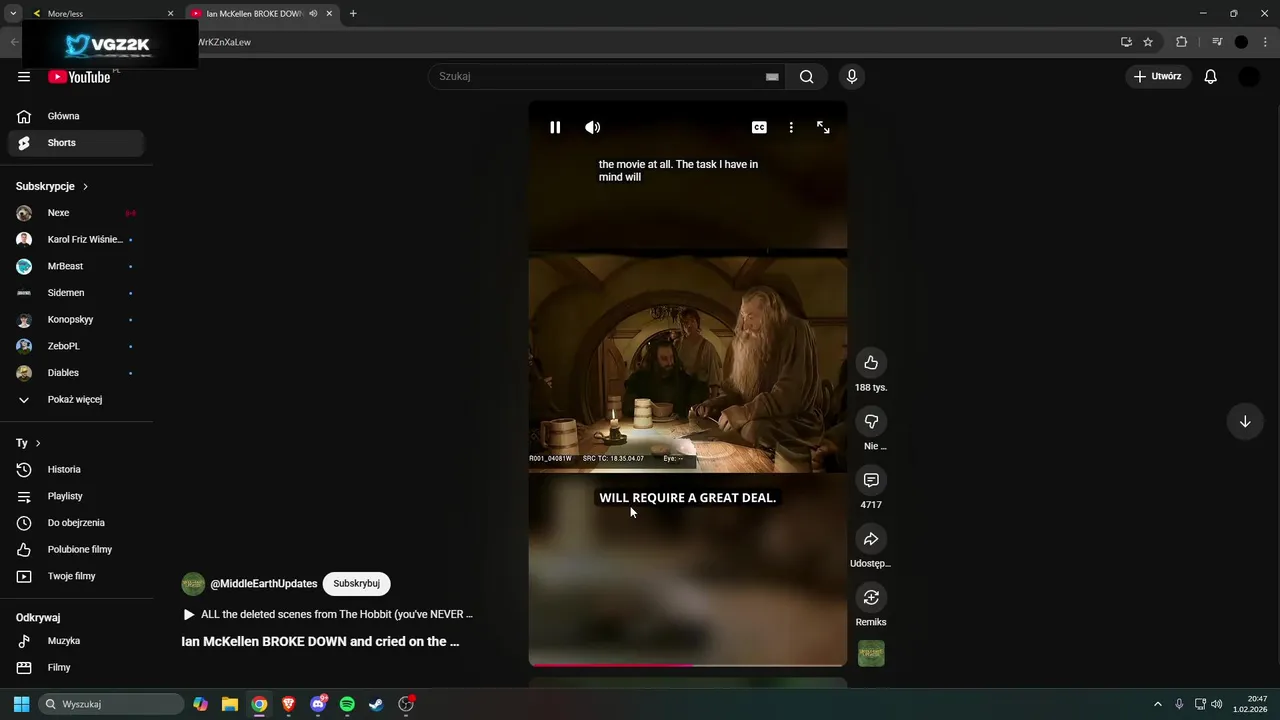Open Nexe subscription channel

(x=76, y=213)
